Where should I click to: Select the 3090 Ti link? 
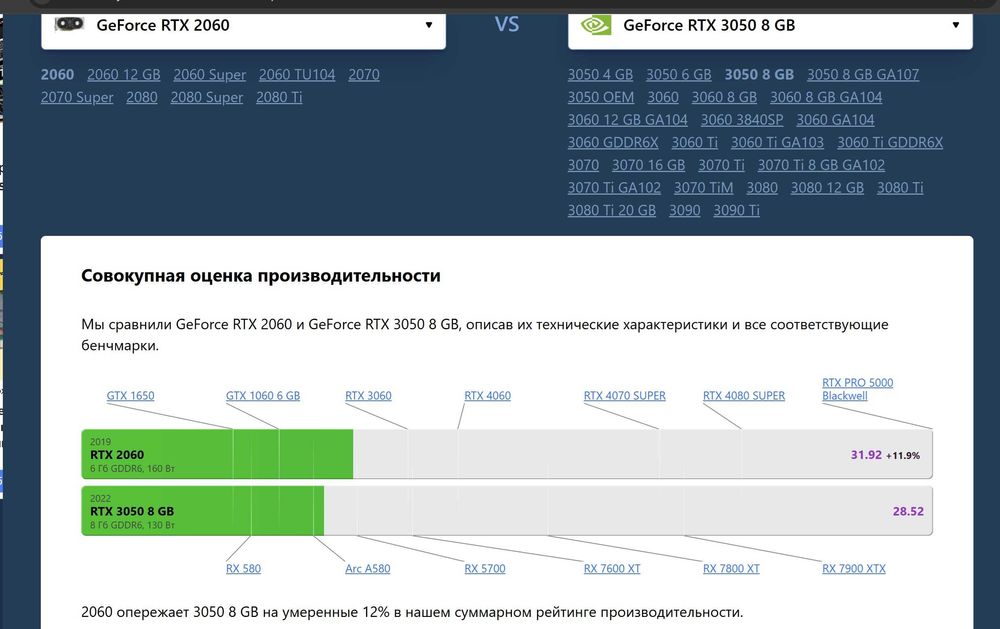tap(736, 210)
